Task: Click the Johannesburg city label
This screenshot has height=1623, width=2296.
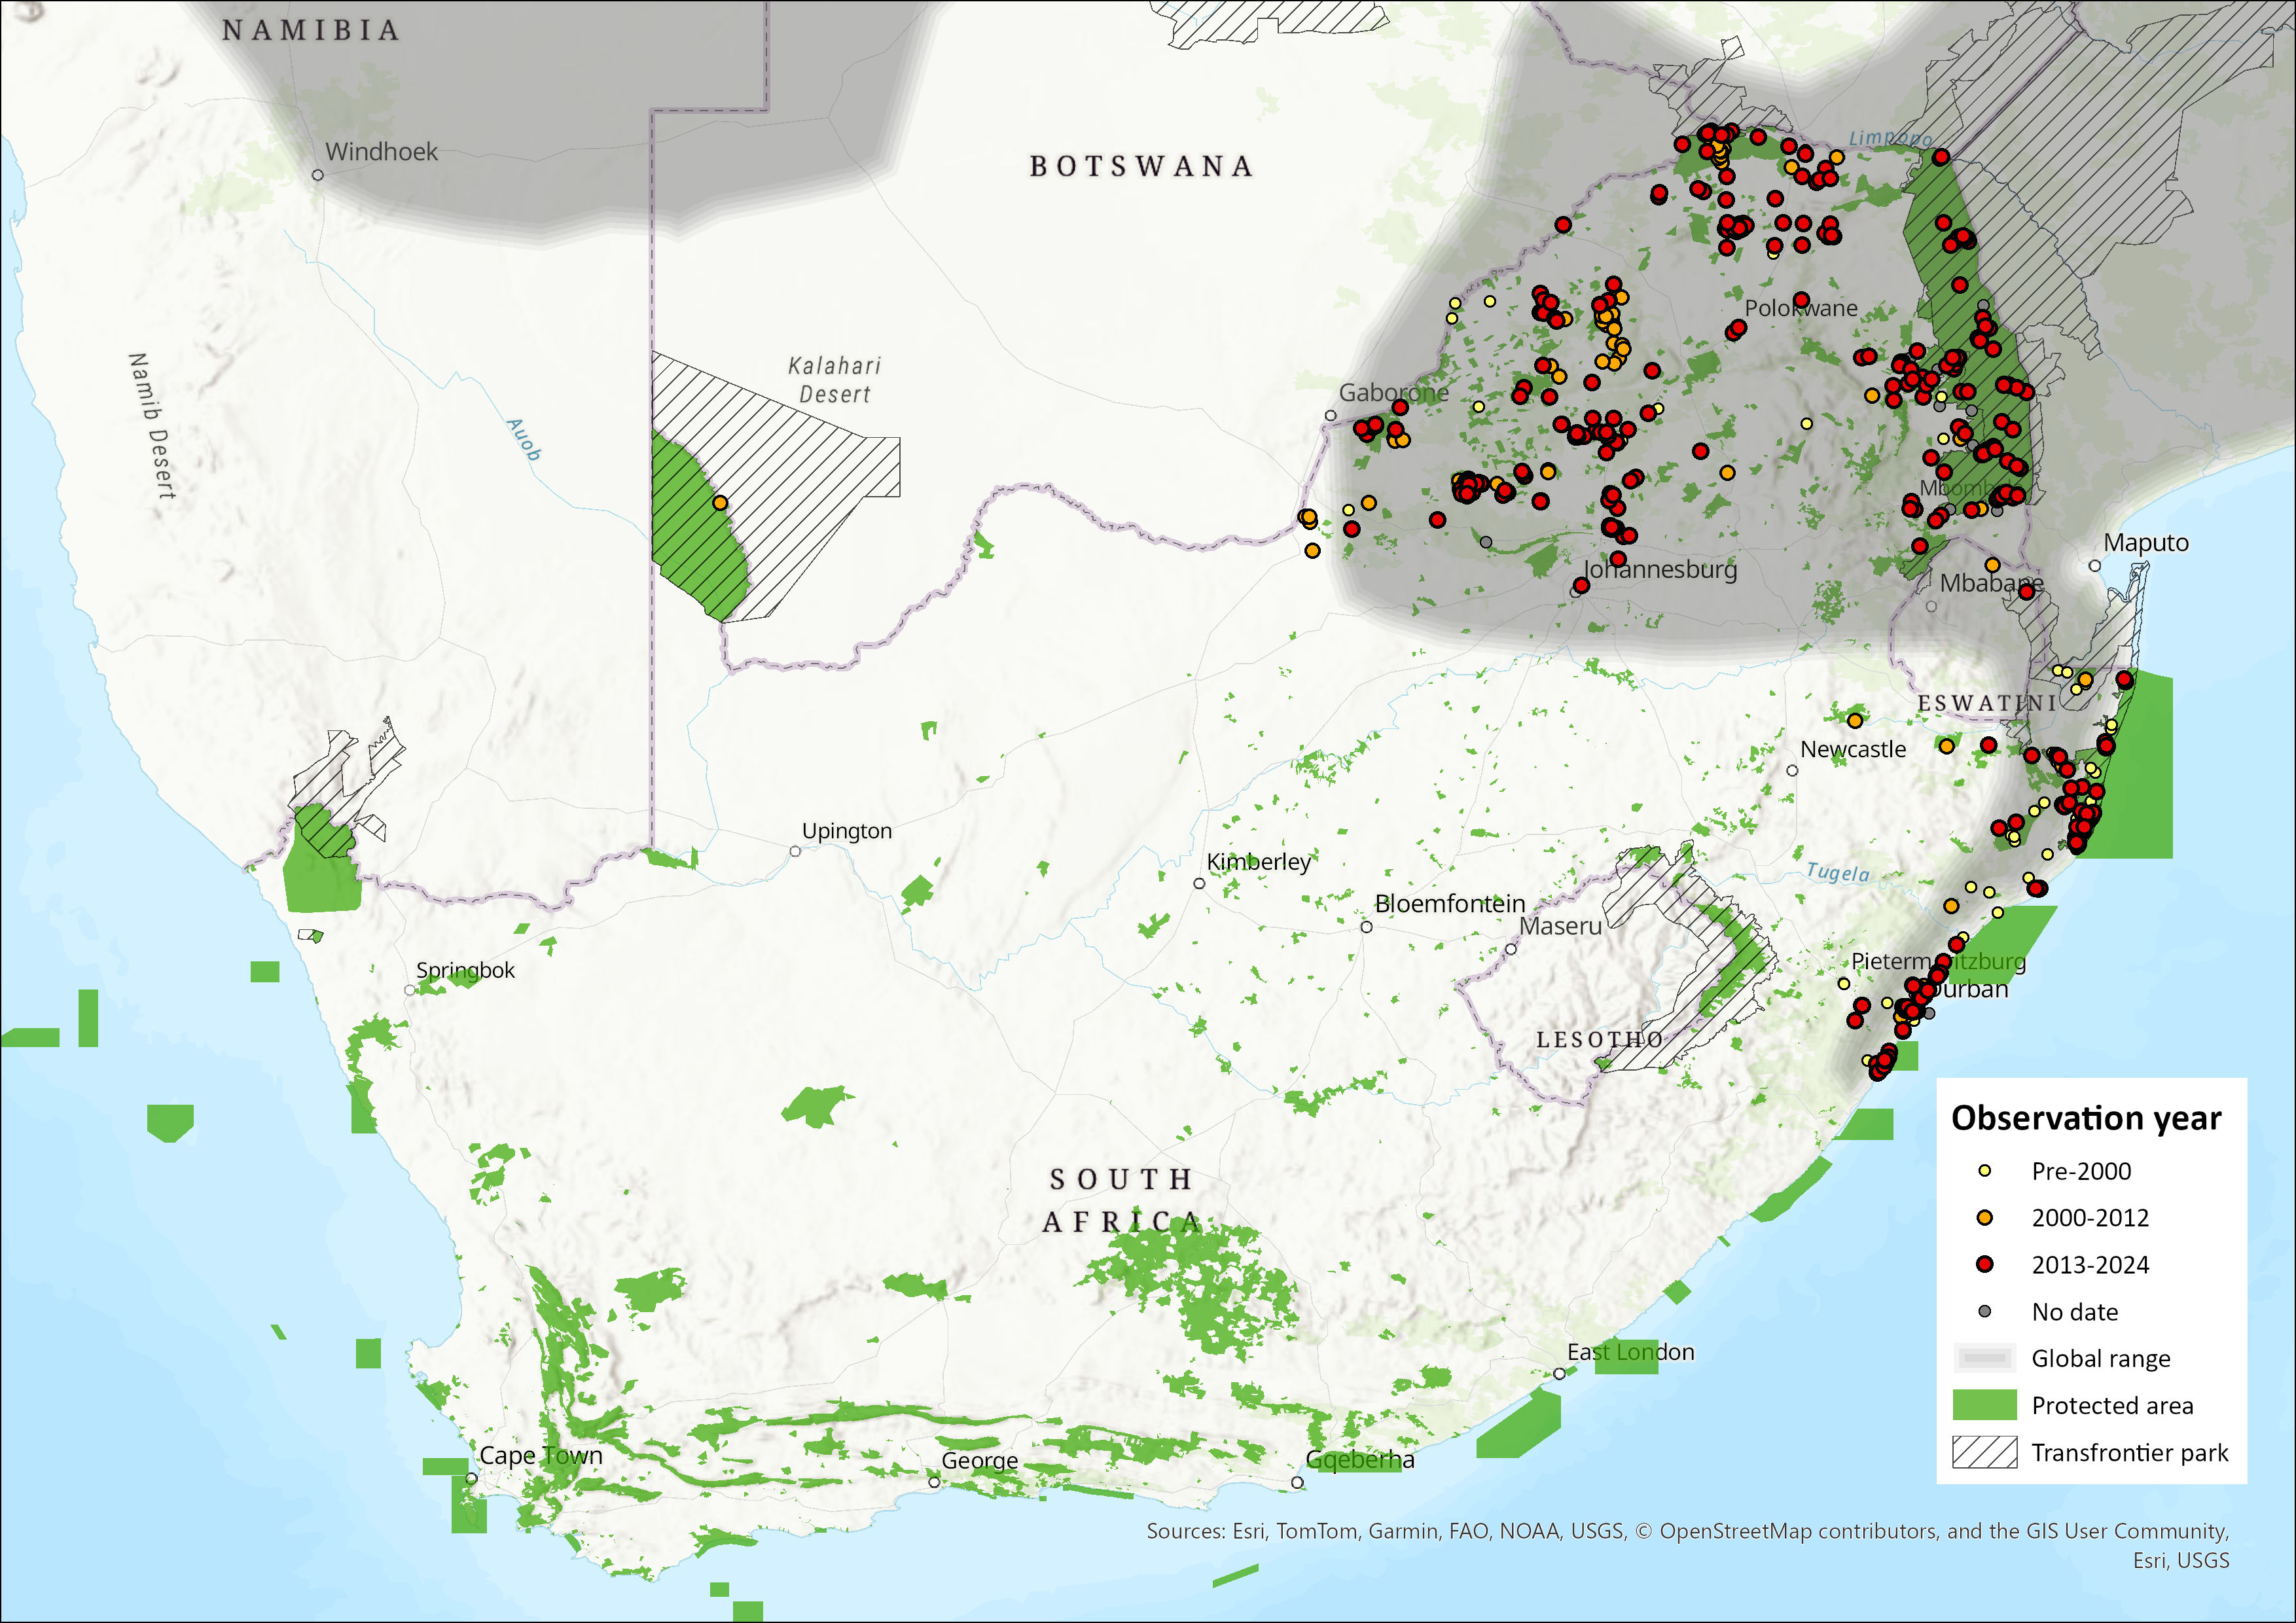Action: [x=1660, y=569]
